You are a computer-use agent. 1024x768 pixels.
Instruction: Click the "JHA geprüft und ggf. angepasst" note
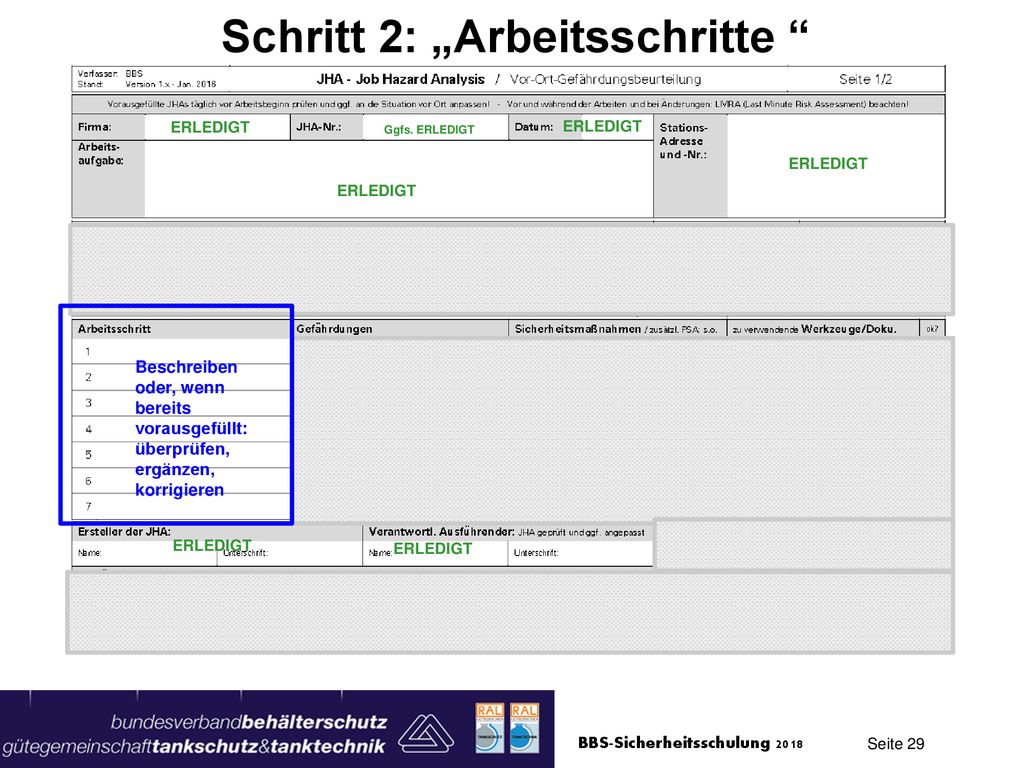(581, 533)
